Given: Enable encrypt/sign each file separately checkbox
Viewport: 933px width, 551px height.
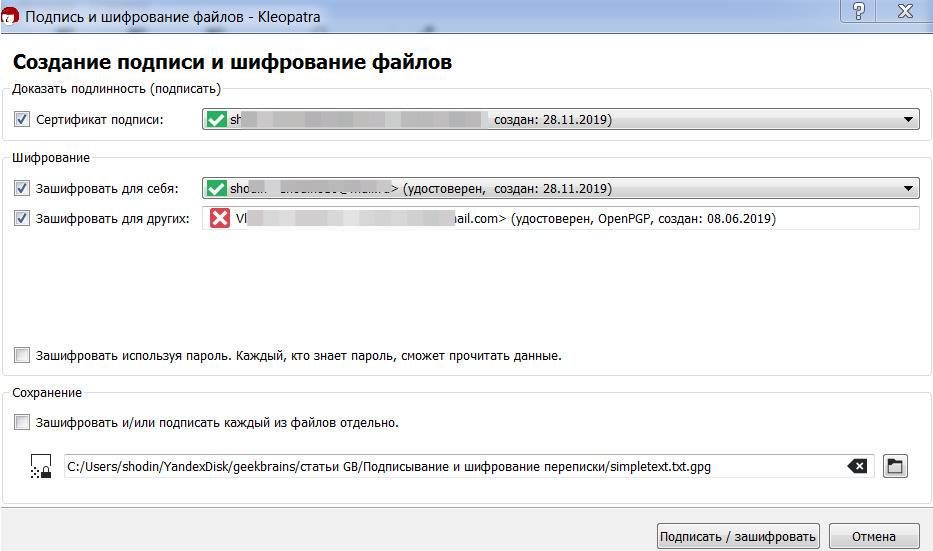Looking at the screenshot, I should pos(21,422).
